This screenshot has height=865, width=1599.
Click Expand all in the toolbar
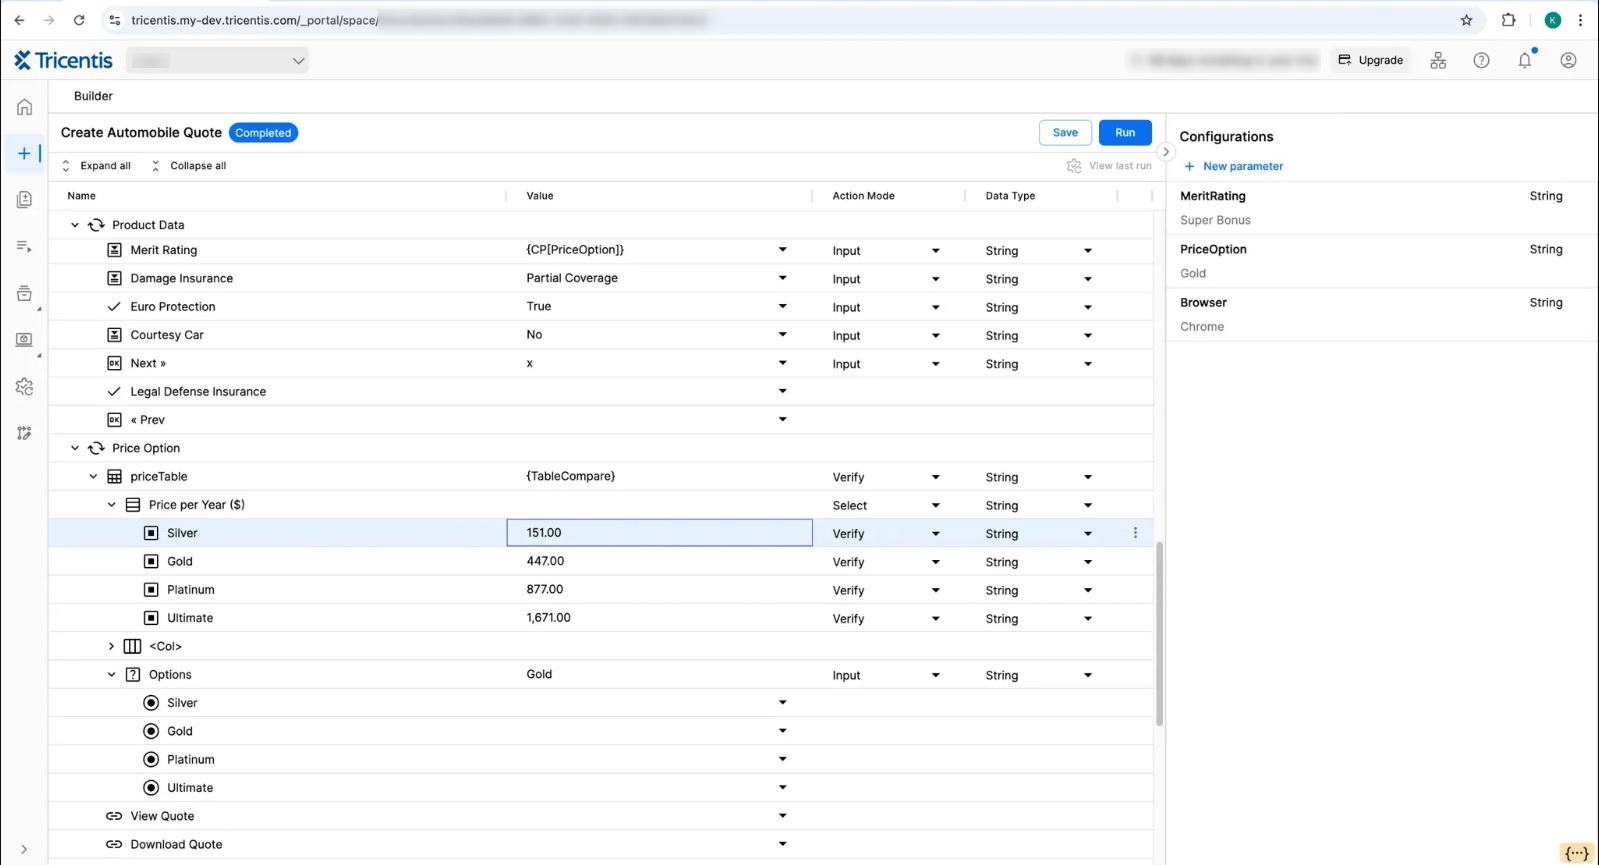96,166
